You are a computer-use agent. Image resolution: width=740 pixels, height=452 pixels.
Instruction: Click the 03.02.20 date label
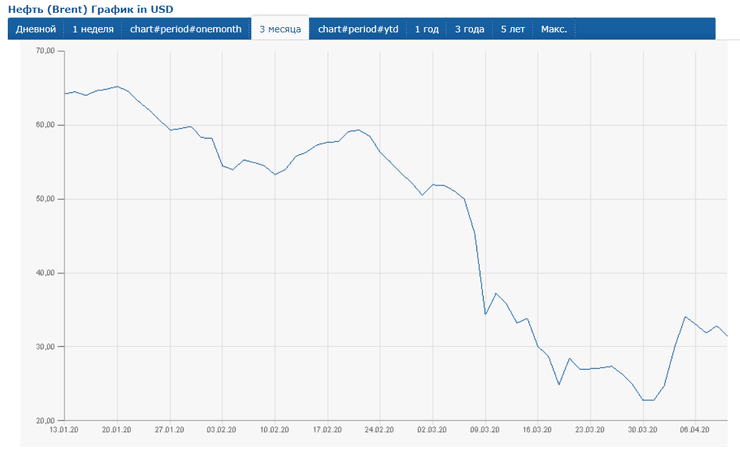click(x=221, y=430)
